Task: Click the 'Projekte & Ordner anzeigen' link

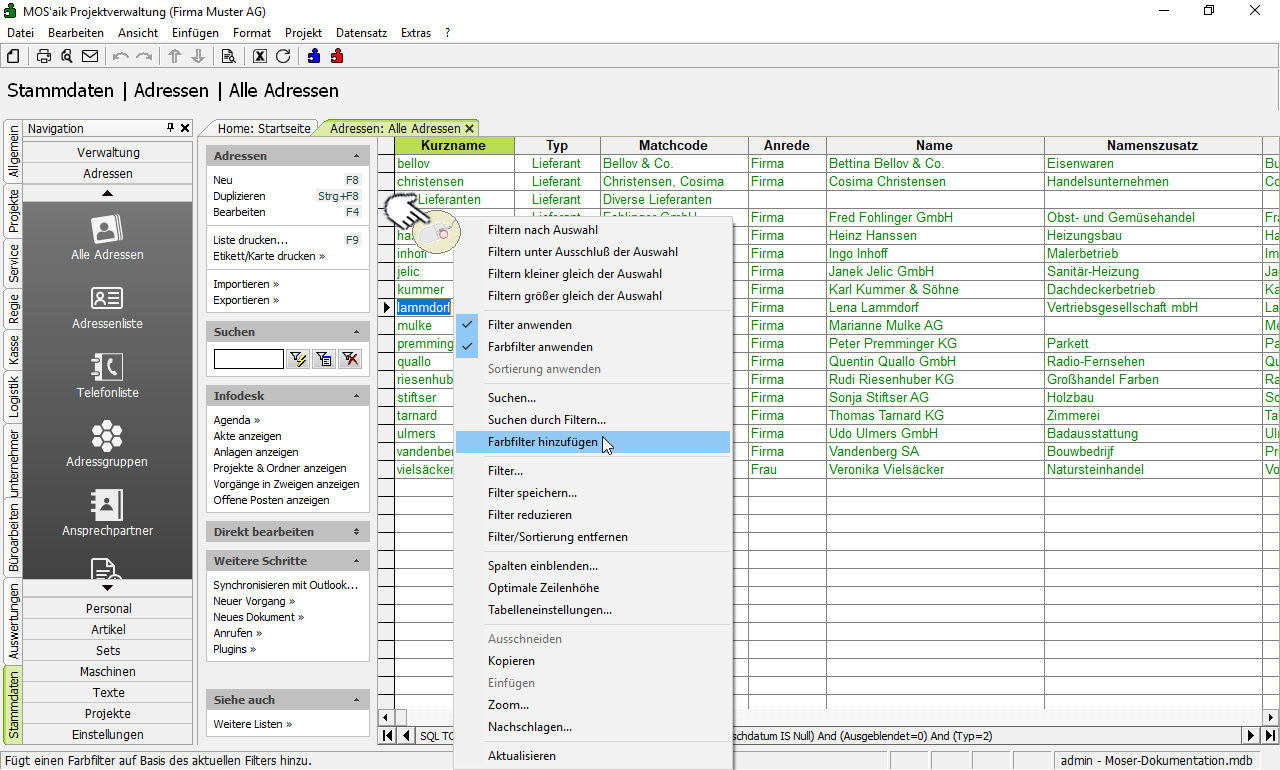Action: coord(280,468)
